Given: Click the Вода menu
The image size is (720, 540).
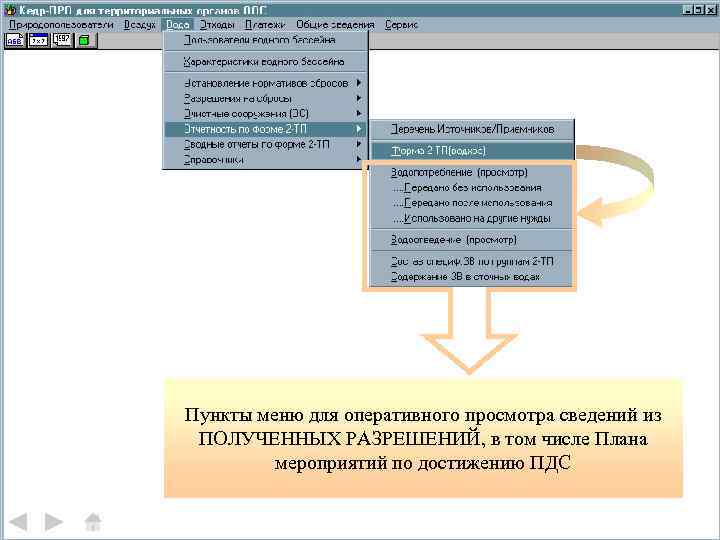Looking at the screenshot, I should point(178,25).
